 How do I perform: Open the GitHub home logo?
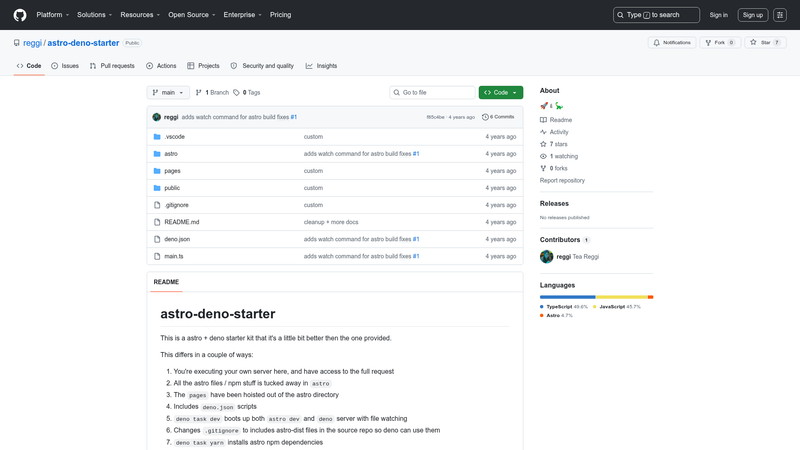tap(20, 15)
